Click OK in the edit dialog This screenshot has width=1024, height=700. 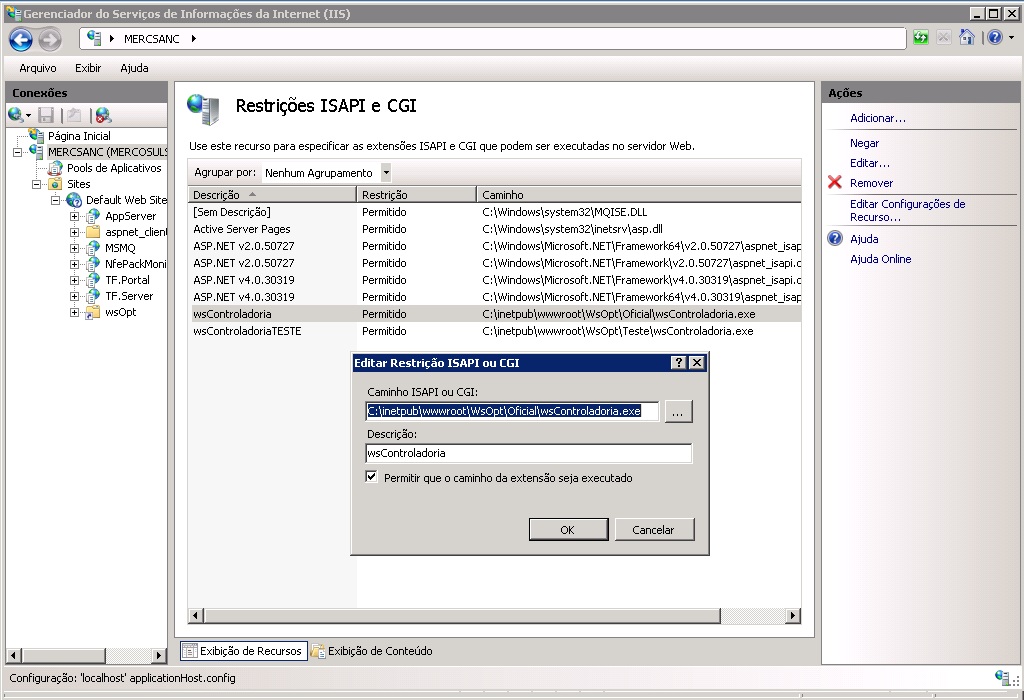(567, 530)
